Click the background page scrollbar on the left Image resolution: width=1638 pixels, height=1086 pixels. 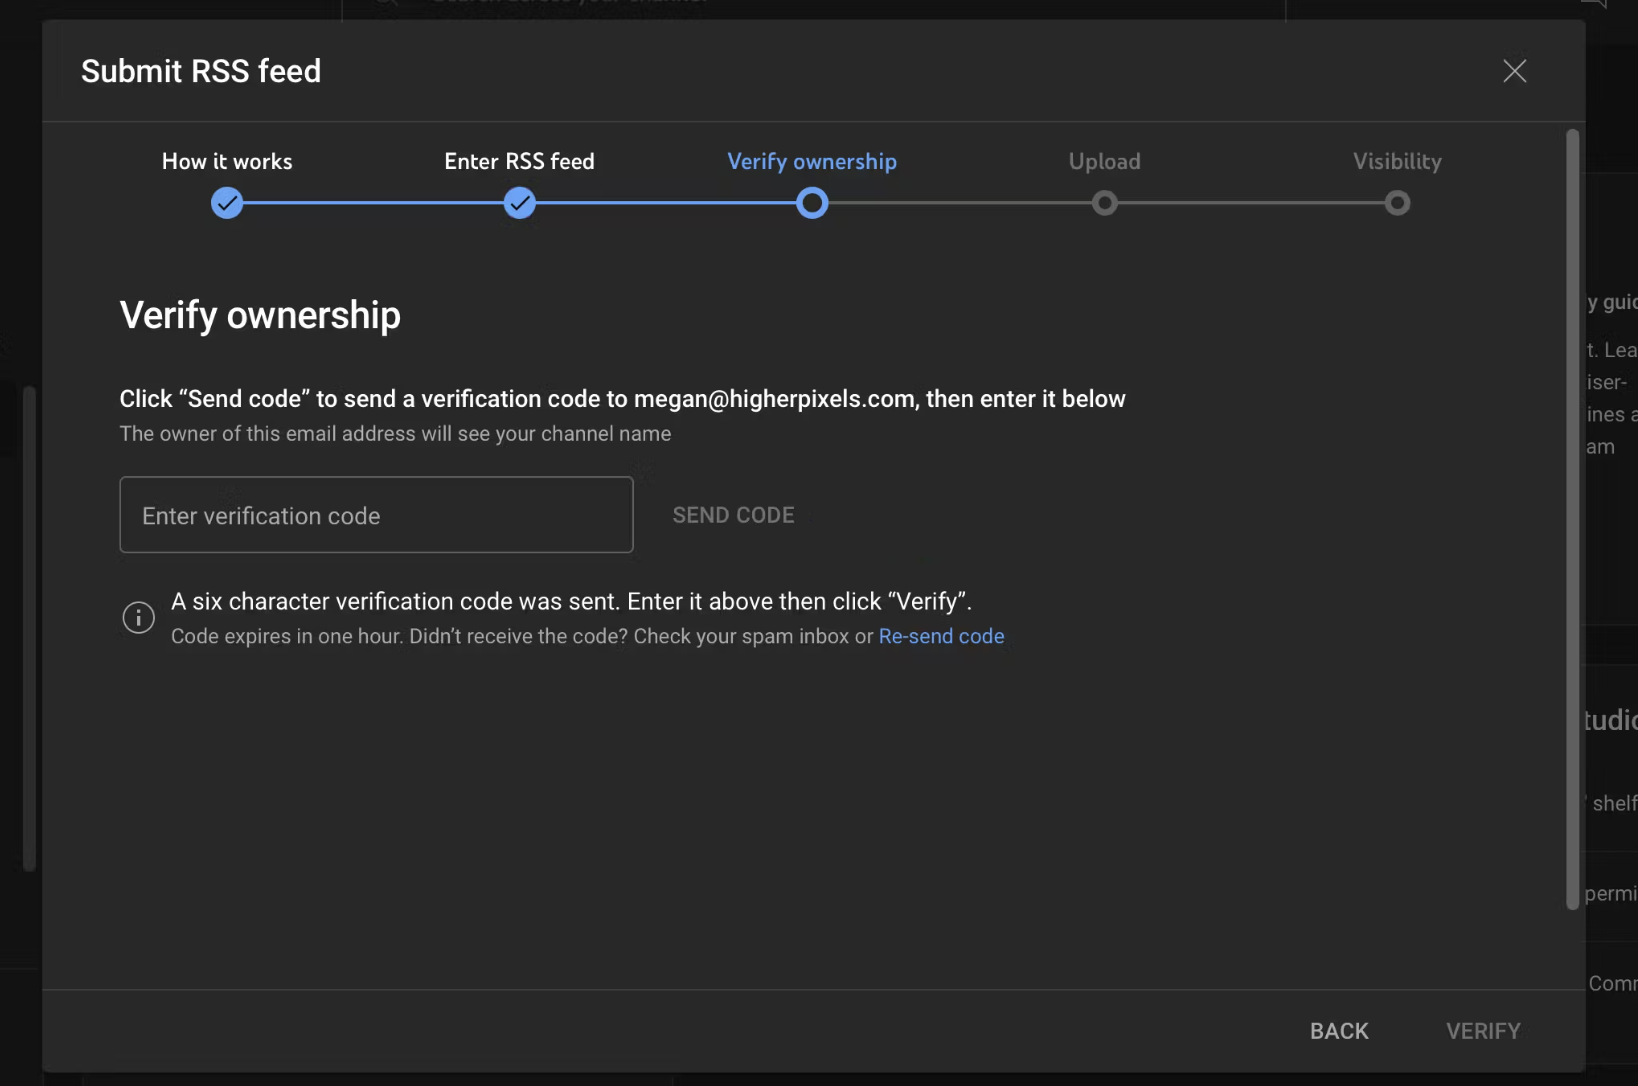click(29, 628)
